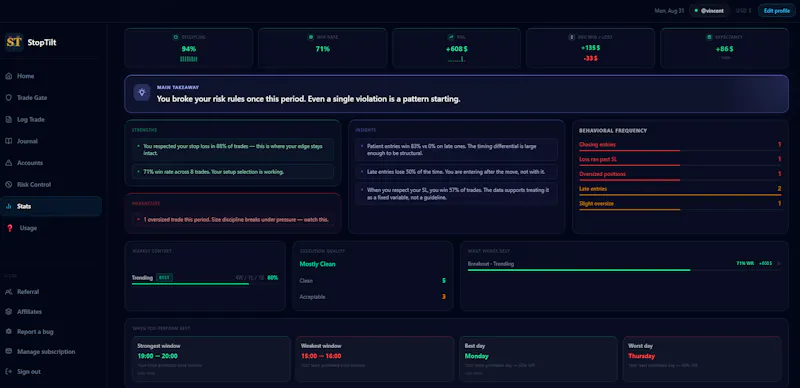Click the +608 $ PnL value

tap(456, 49)
